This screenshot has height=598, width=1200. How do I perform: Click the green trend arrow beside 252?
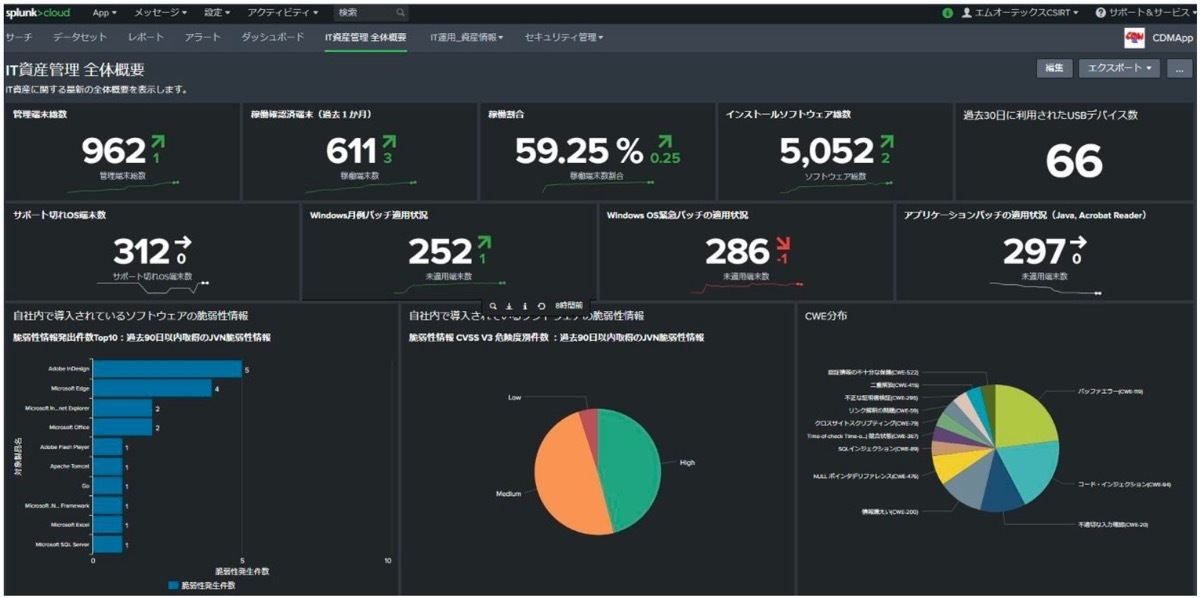click(485, 243)
